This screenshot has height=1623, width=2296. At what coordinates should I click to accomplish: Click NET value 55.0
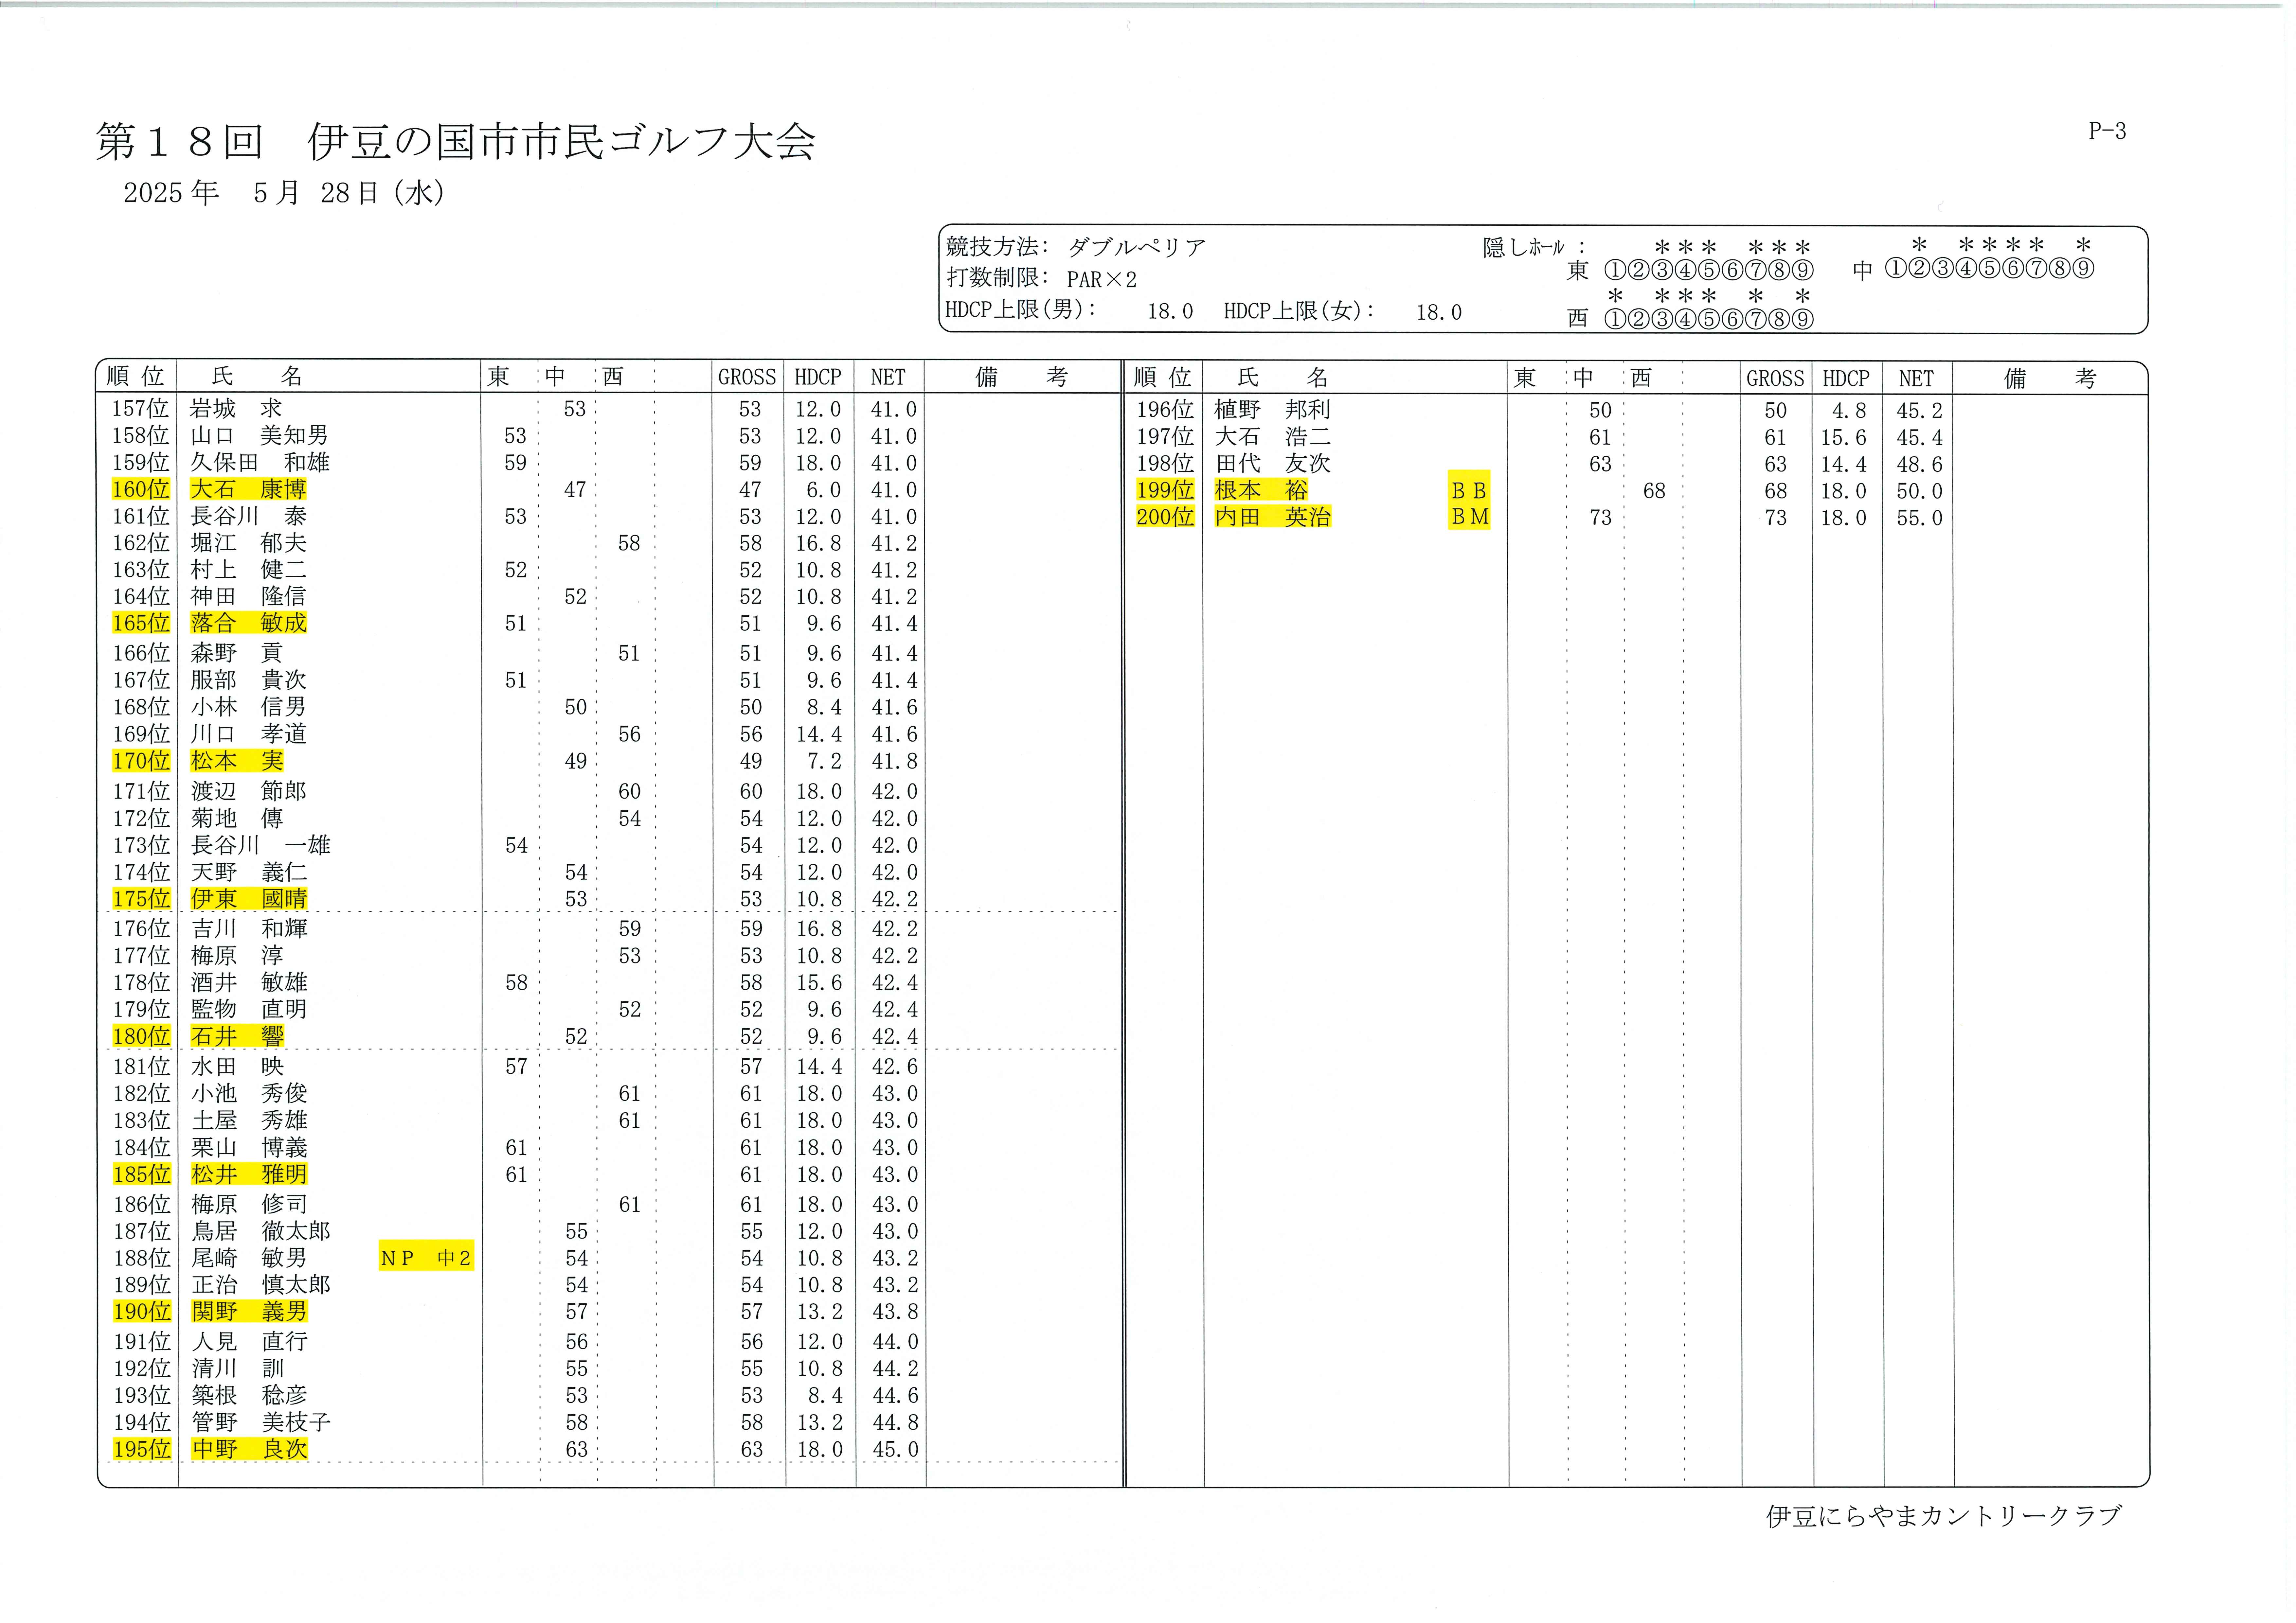point(1919,518)
